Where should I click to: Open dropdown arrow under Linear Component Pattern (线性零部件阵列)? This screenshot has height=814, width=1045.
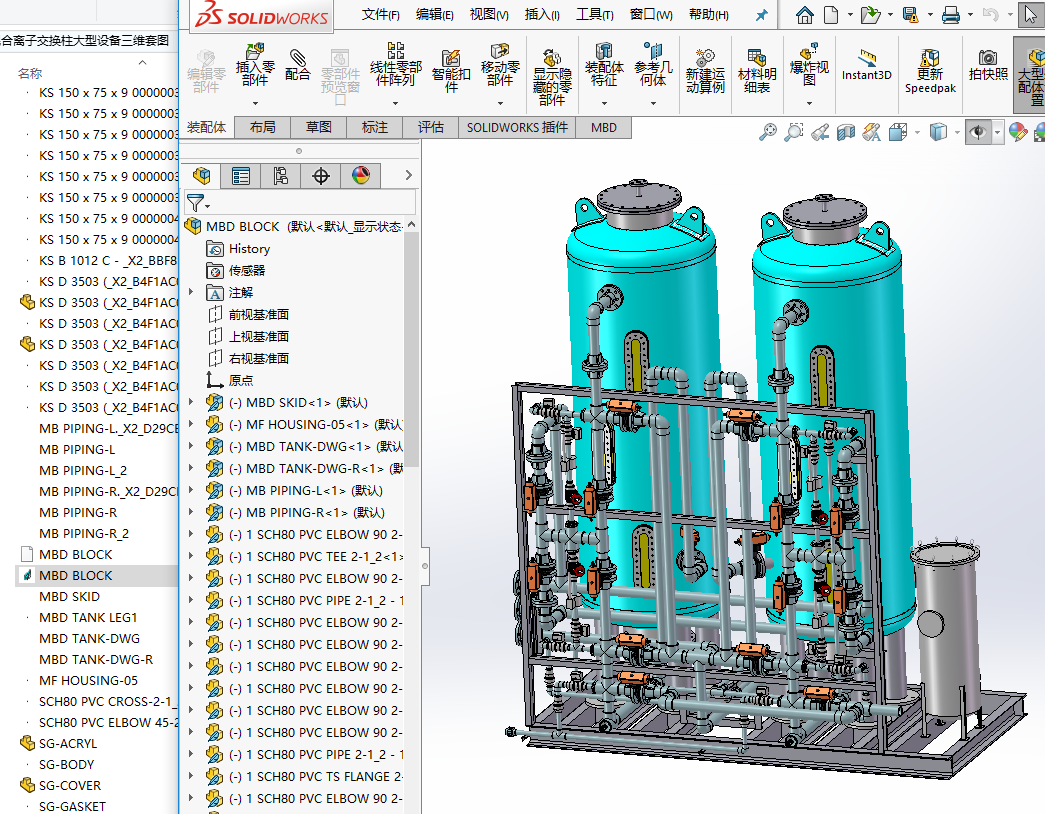tap(394, 102)
